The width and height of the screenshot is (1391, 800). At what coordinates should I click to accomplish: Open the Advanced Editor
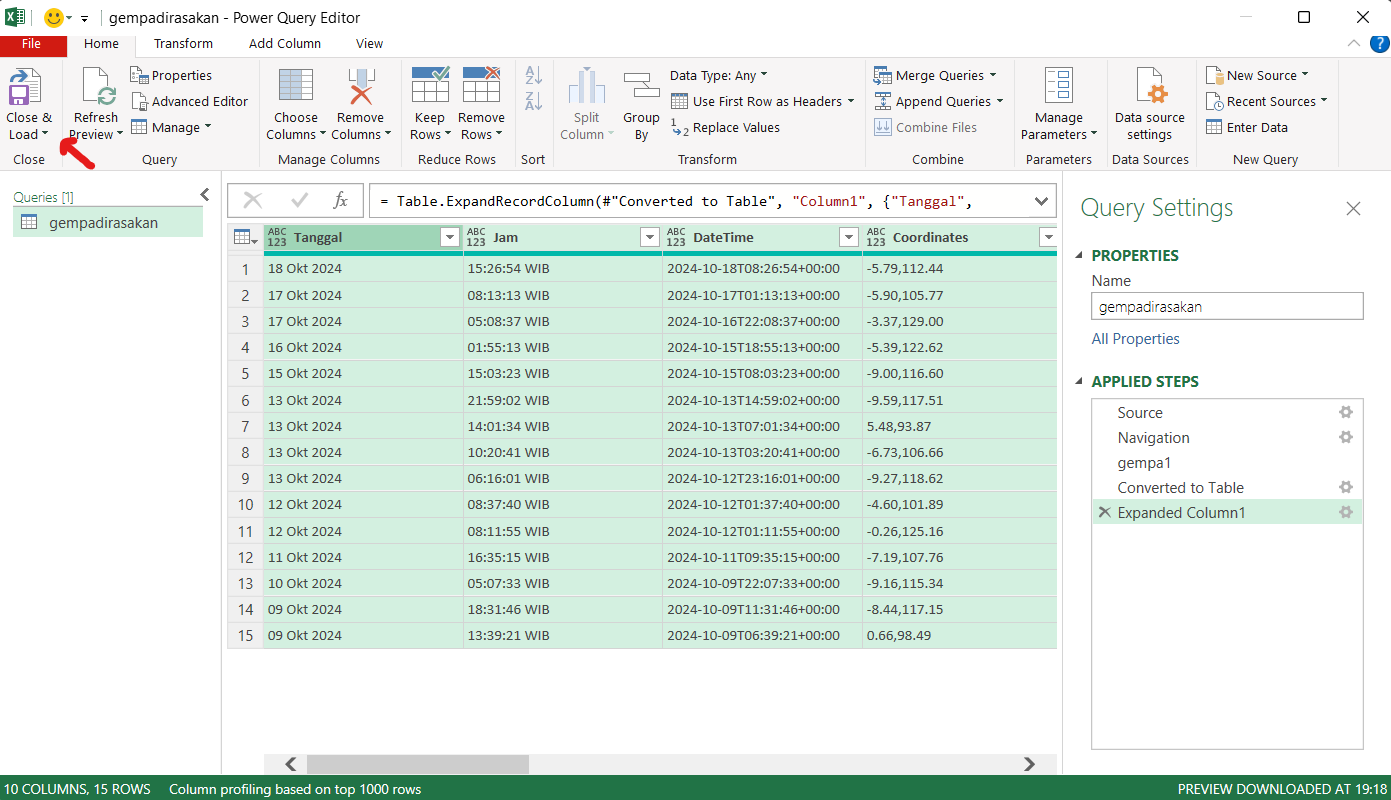point(189,101)
